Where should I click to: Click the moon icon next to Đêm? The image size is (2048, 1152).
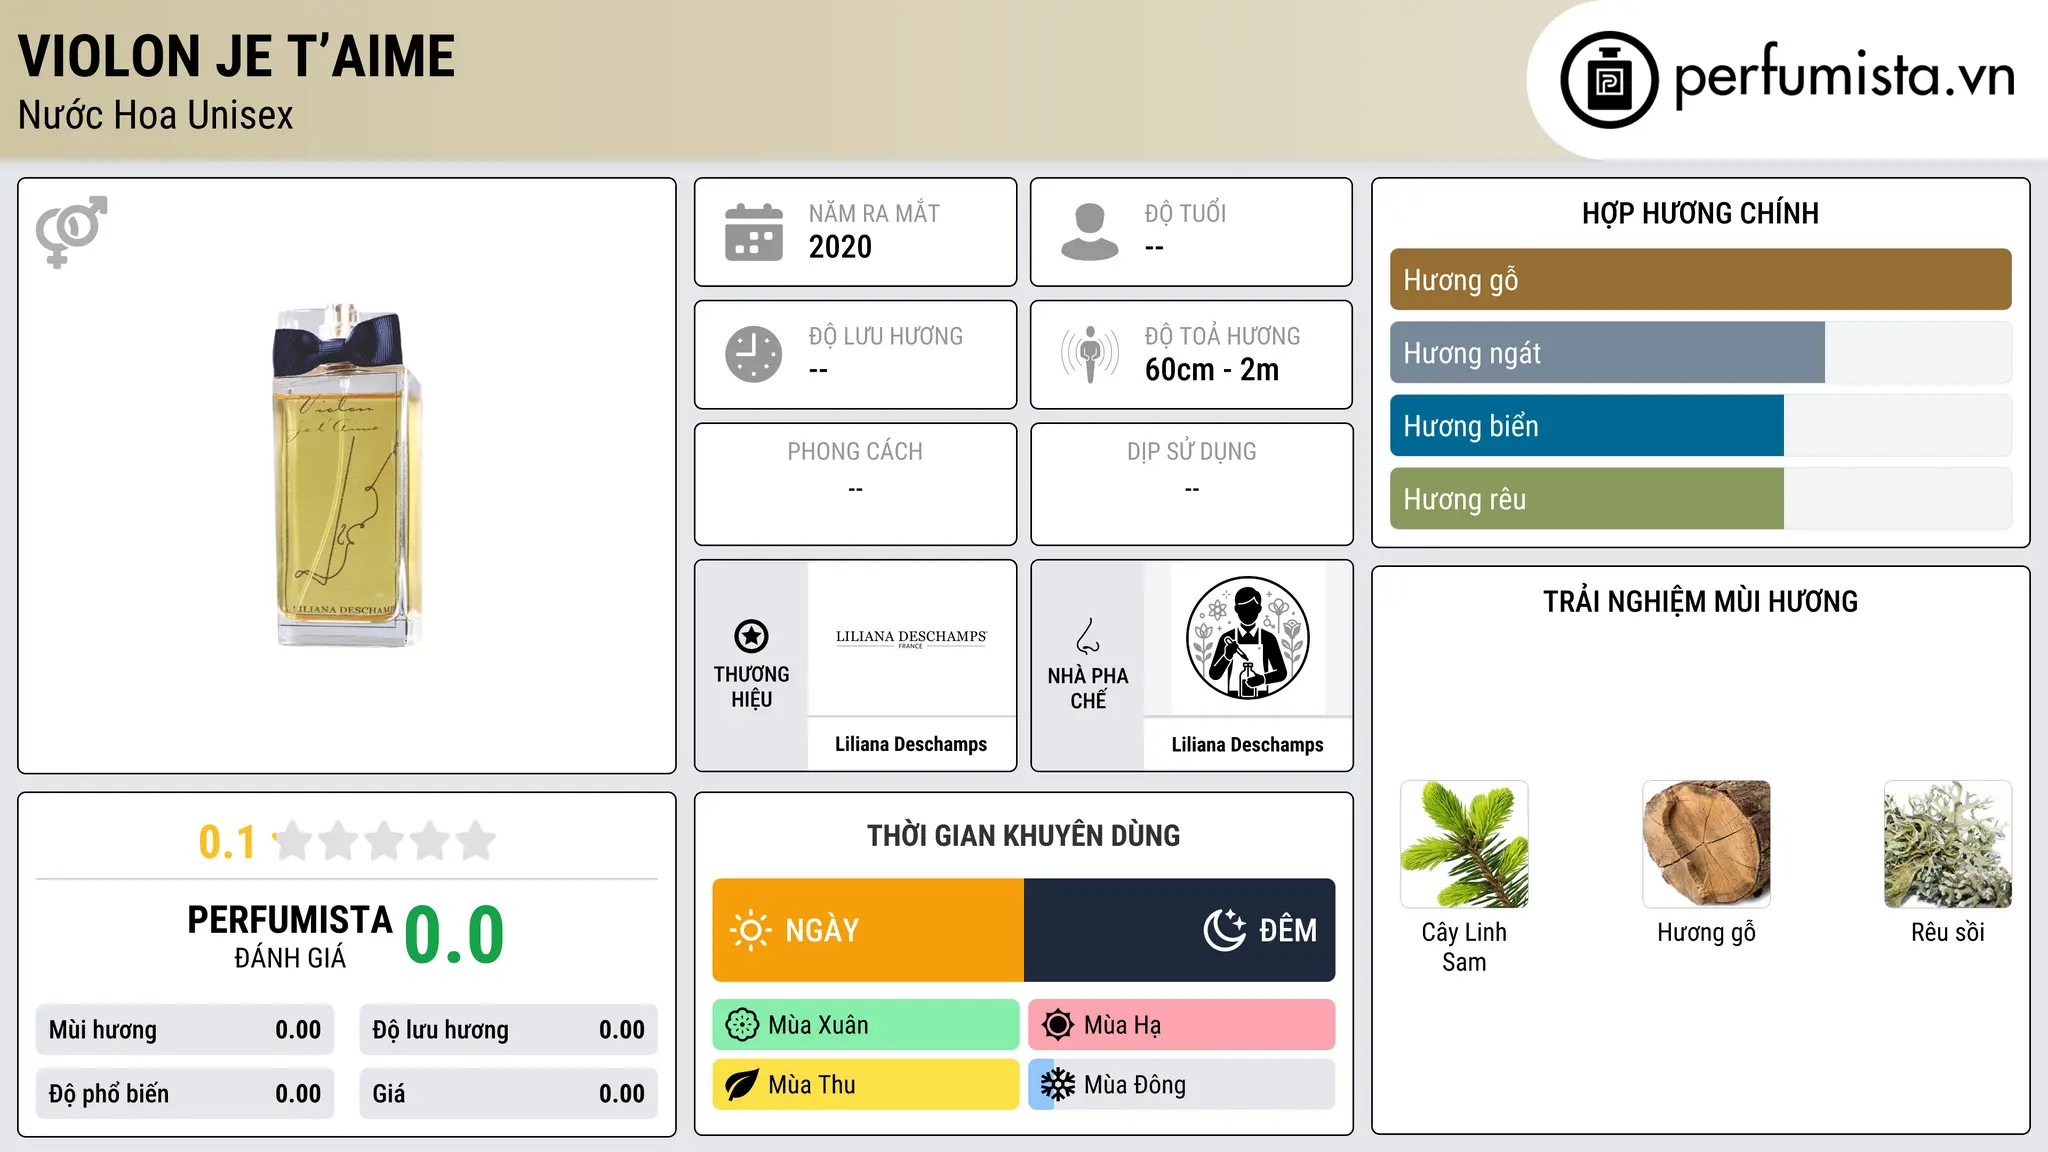pos(1224,930)
